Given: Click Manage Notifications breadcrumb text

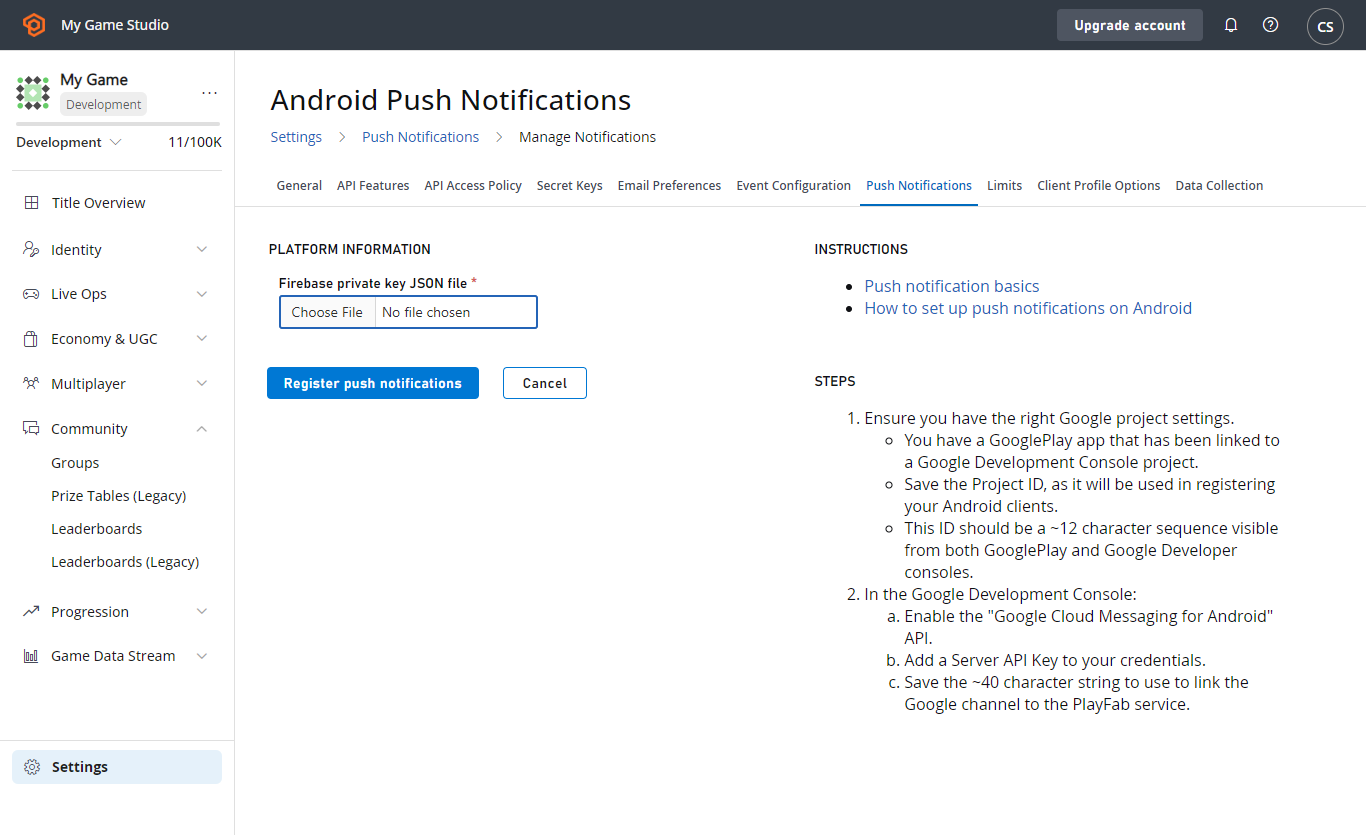Looking at the screenshot, I should click(588, 137).
